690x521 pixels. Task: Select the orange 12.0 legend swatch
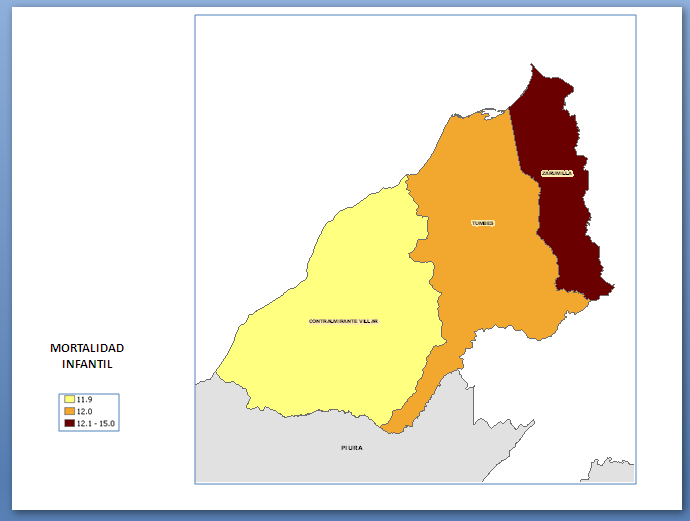coord(70,411)
